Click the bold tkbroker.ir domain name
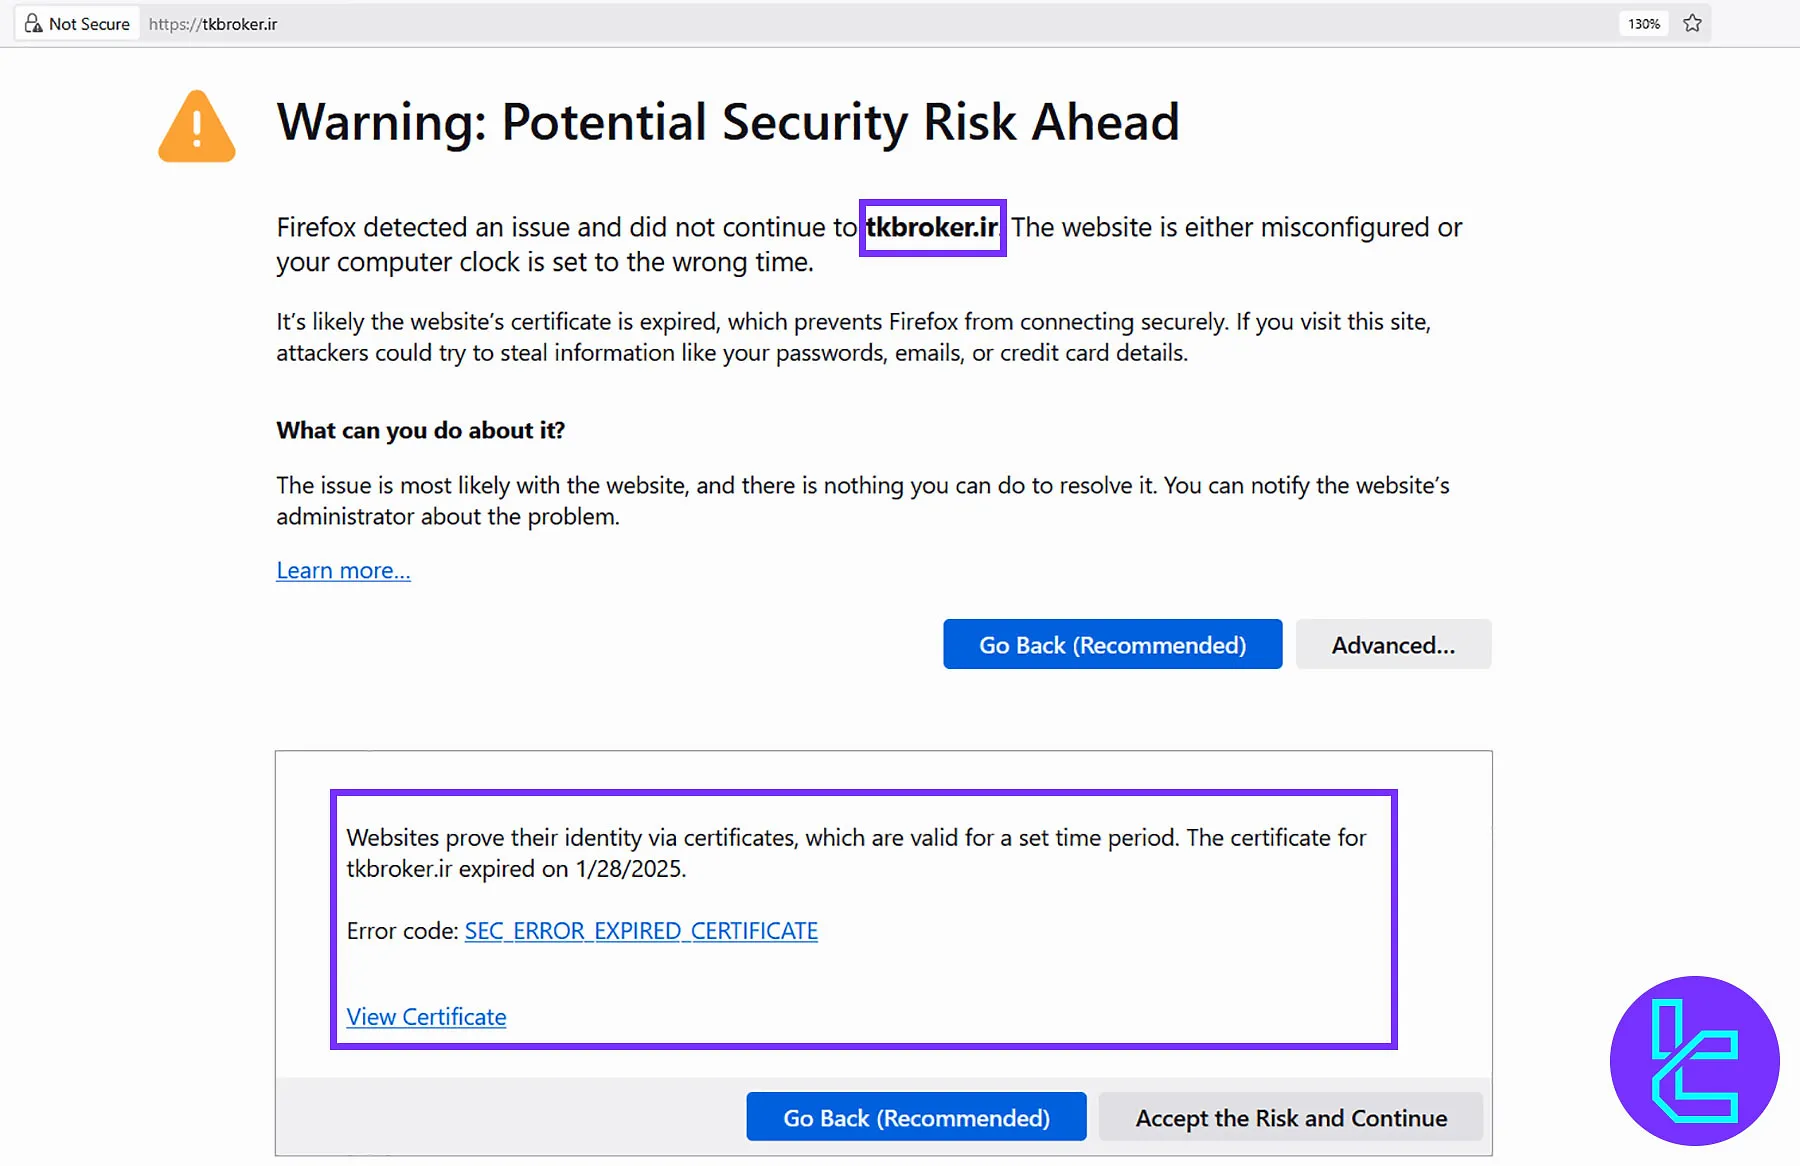The image size is (1800, 1166). (932, 228)
